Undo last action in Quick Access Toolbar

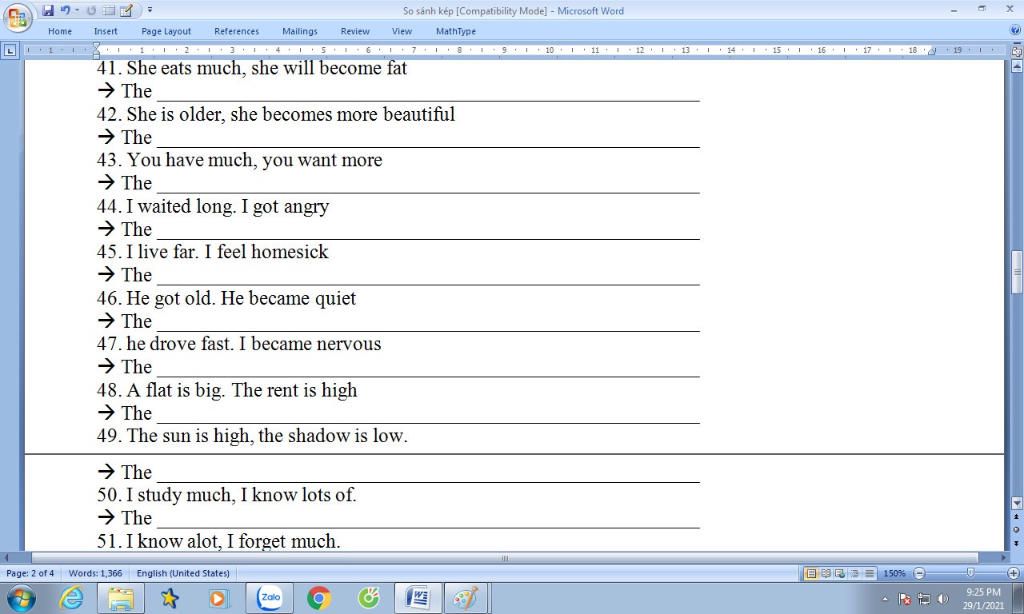coord(65,10)
